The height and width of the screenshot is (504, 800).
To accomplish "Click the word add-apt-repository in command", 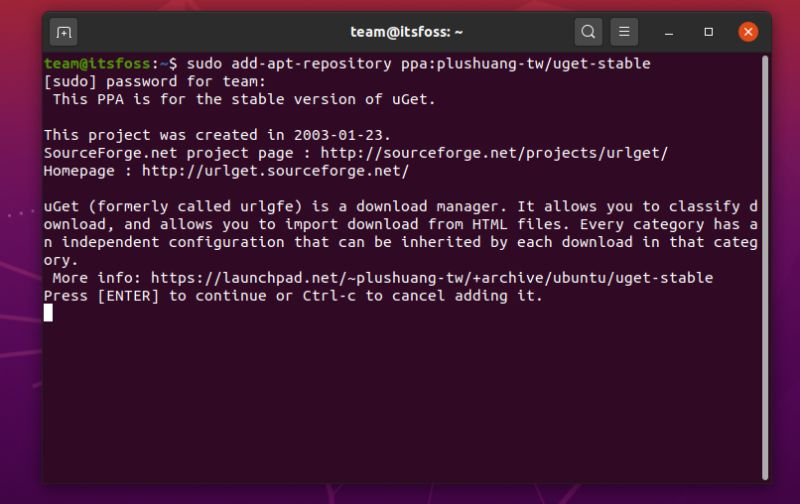I will pos(311,64).
